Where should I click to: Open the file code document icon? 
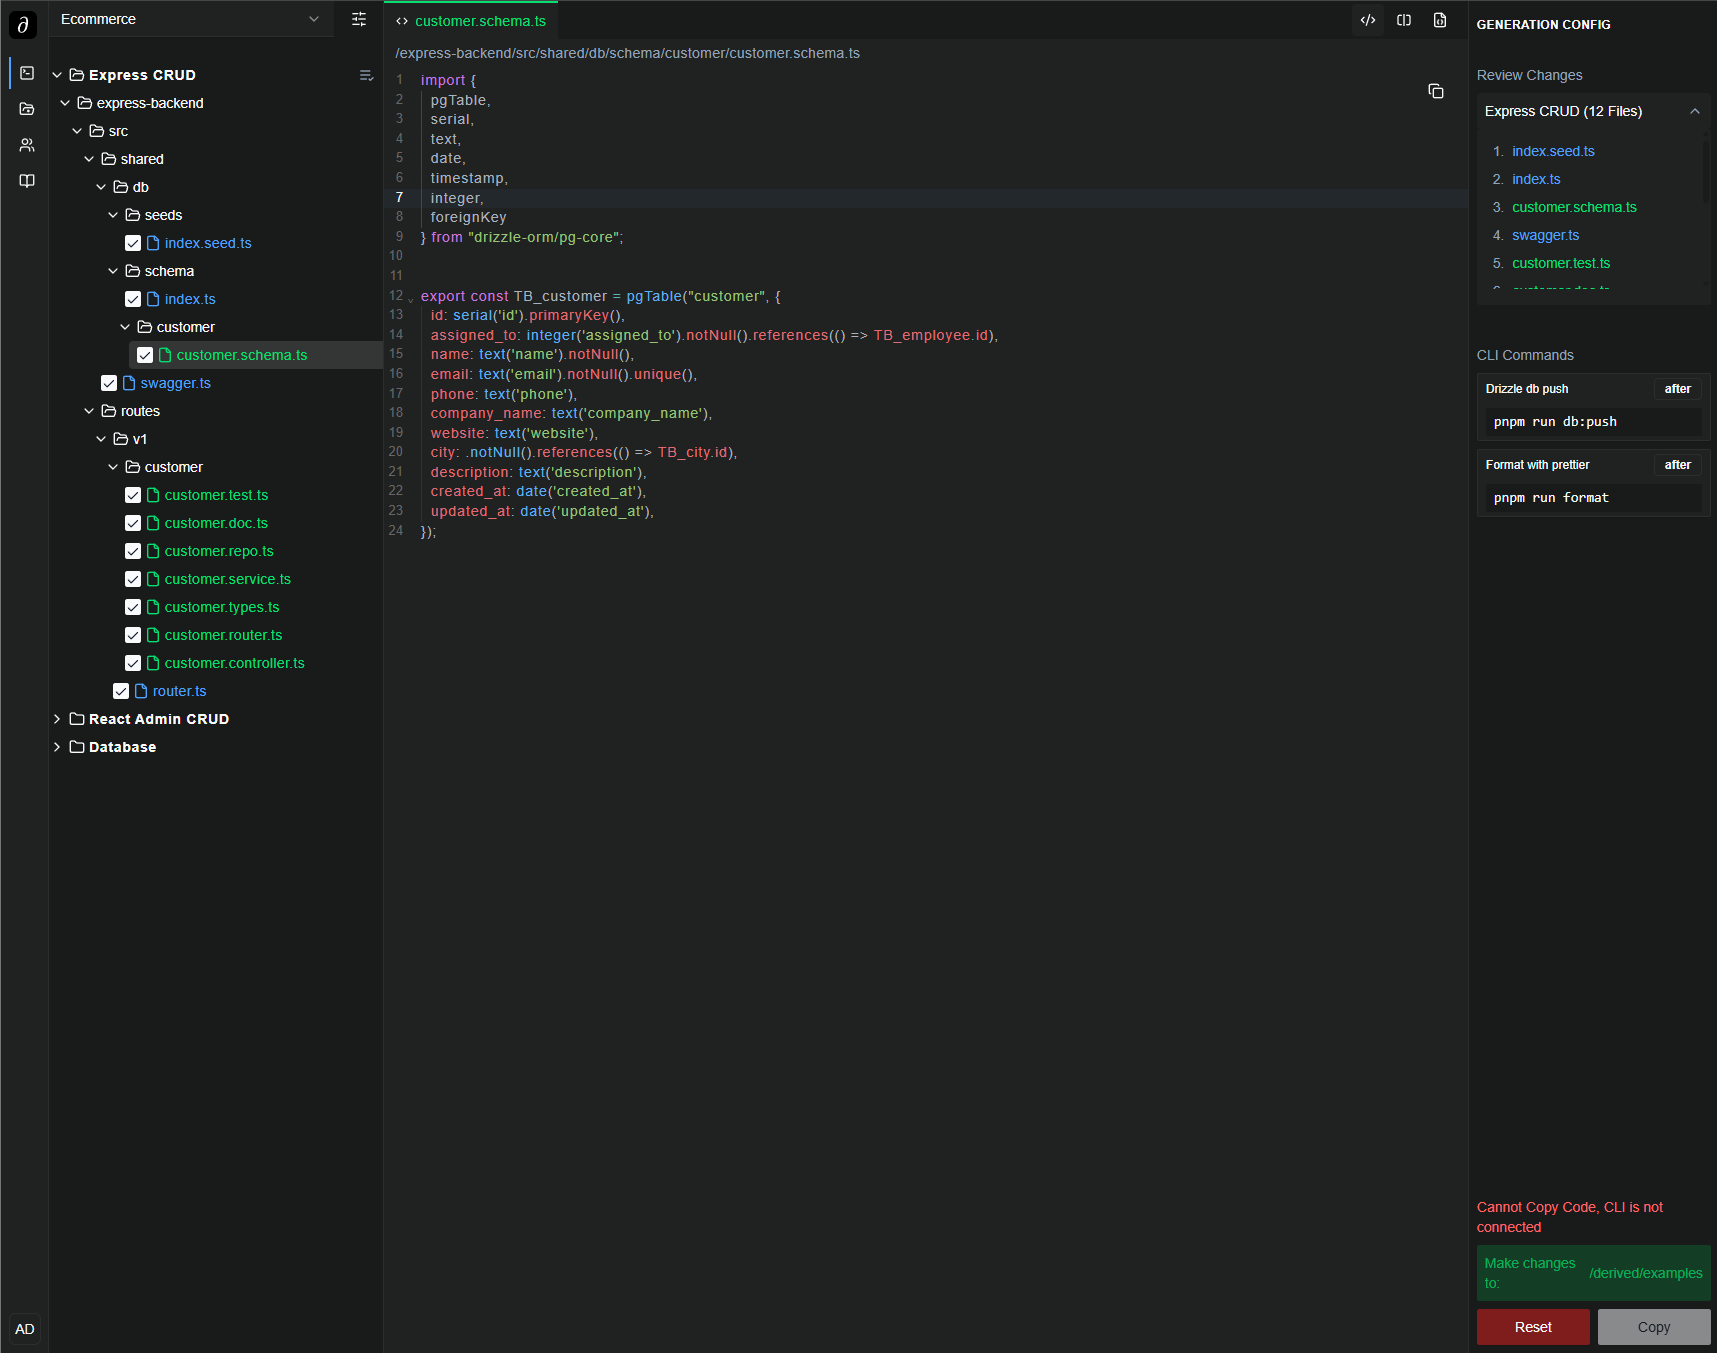pos(1440,20)
